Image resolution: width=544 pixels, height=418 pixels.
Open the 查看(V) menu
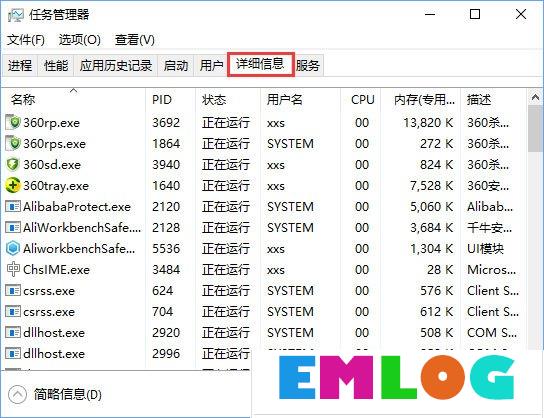pyautogui.click(x=135, y=40)
